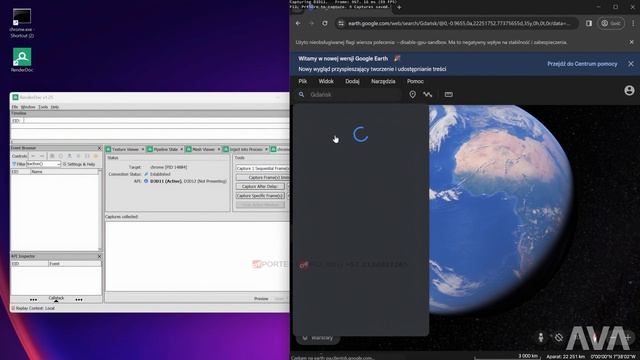Expand the Callback section arrow in API Inspector
Screen dimensions: 640x360
(56, 301)
